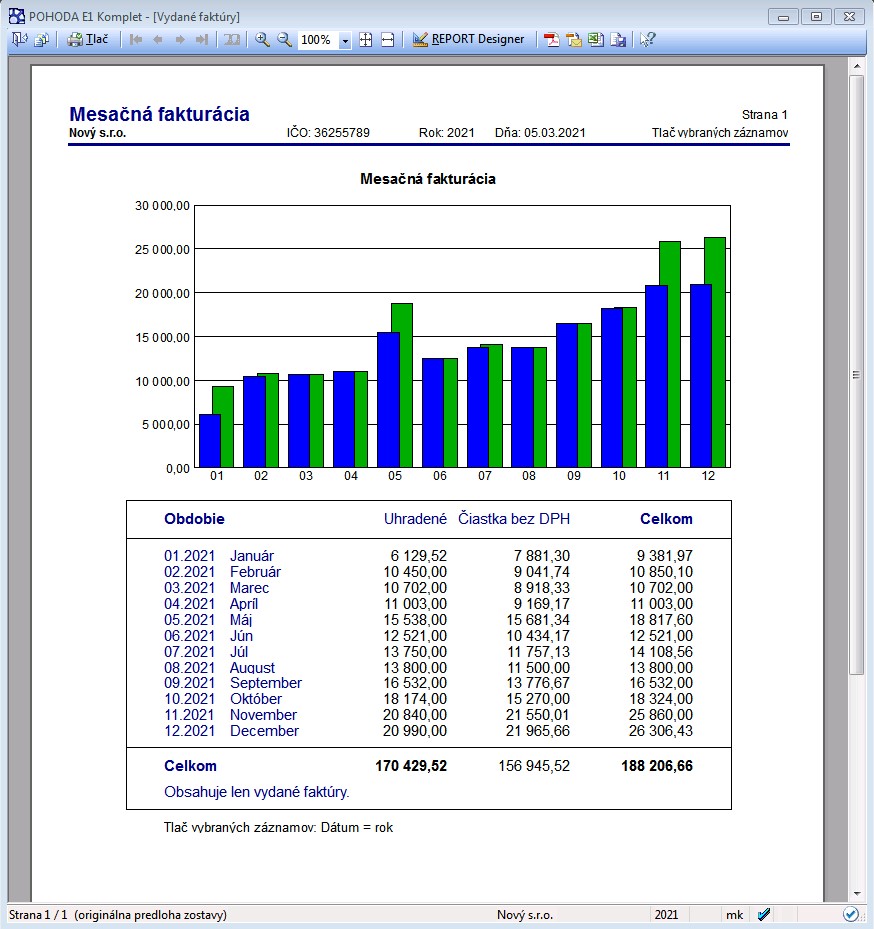Image resolution: width=874 pixels, height=929 pixels.
Task: Click the zoom out magnifier icon
Action: tap(284, 40)
